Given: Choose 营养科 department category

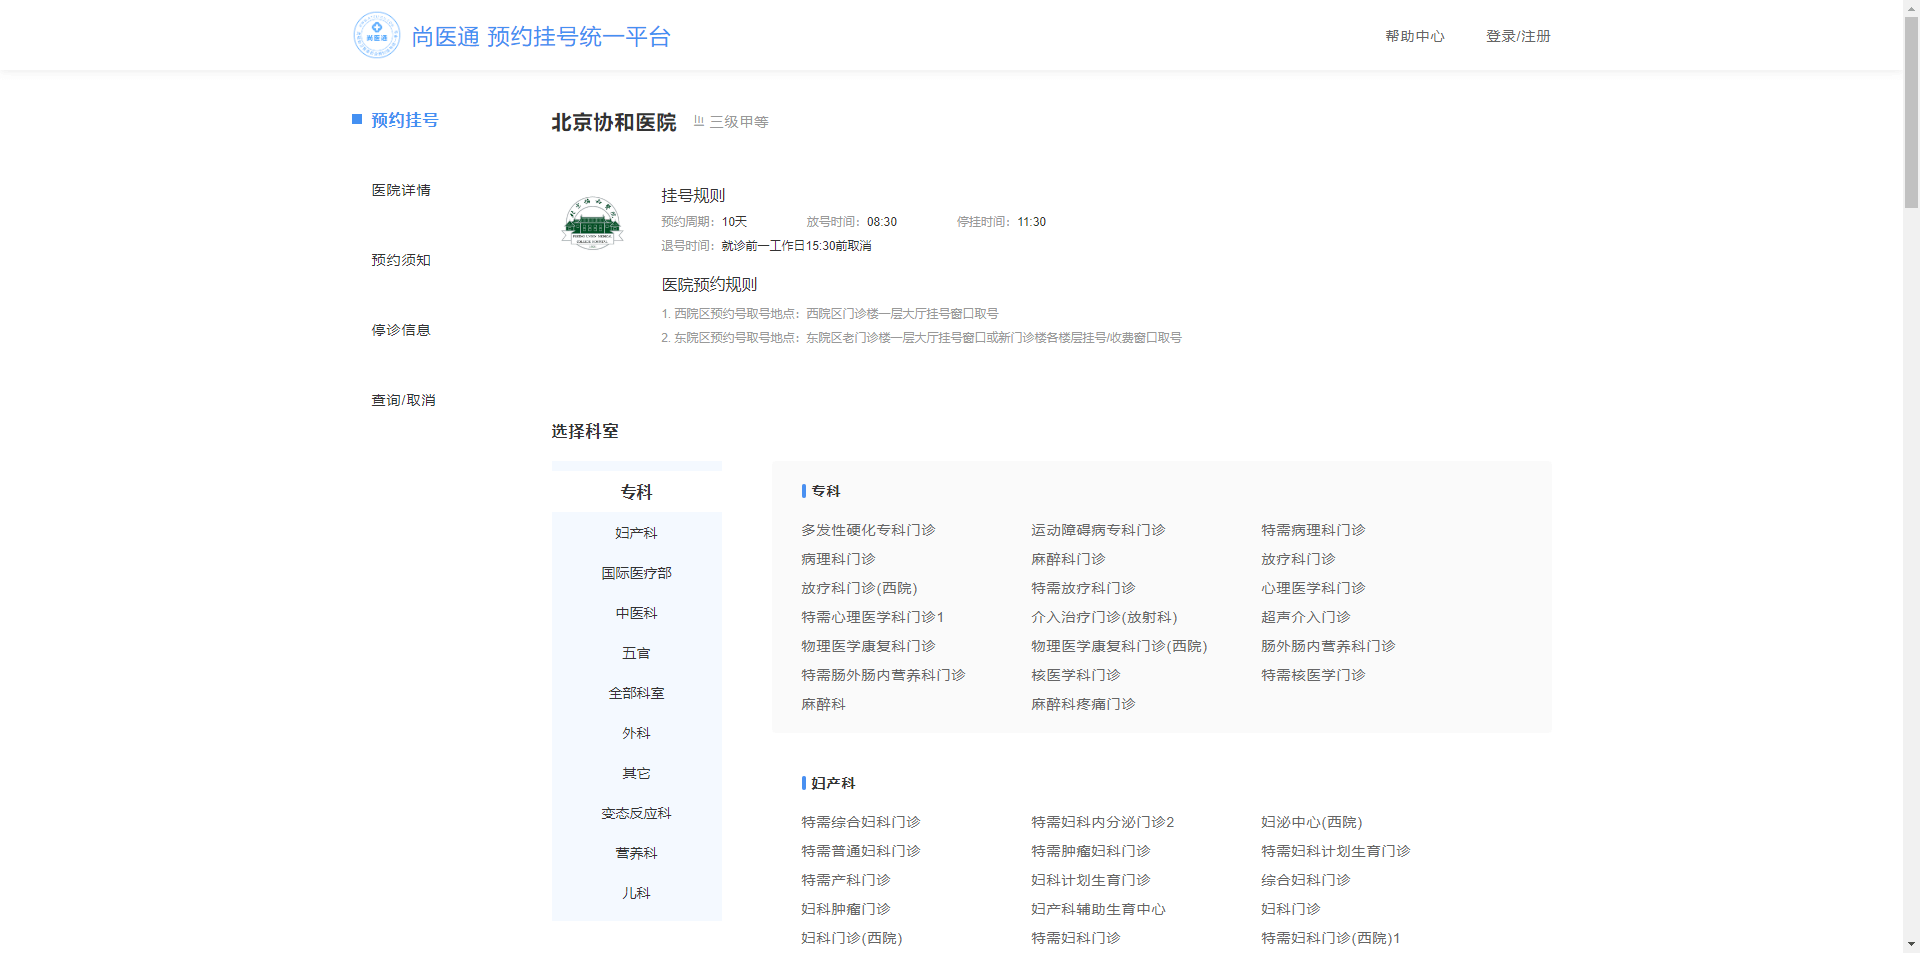Looking at the screenshot, I should (x=636, y=853).
